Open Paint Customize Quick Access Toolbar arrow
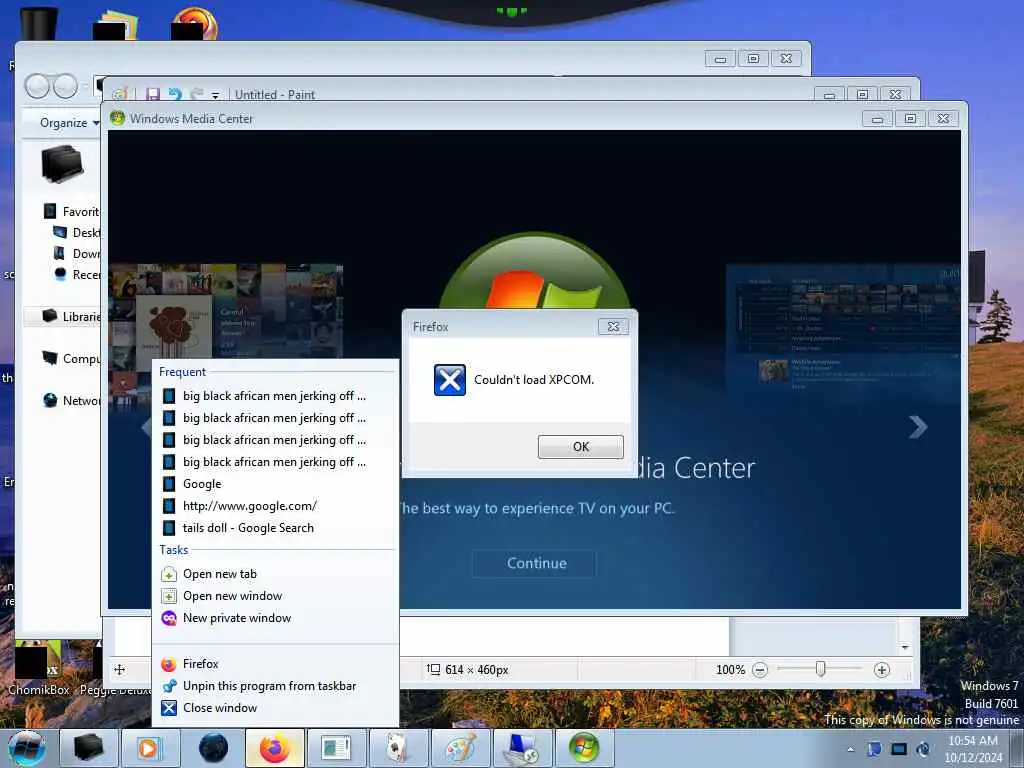This screenshot has height=768, width=1024. click(x=215, y=95)
